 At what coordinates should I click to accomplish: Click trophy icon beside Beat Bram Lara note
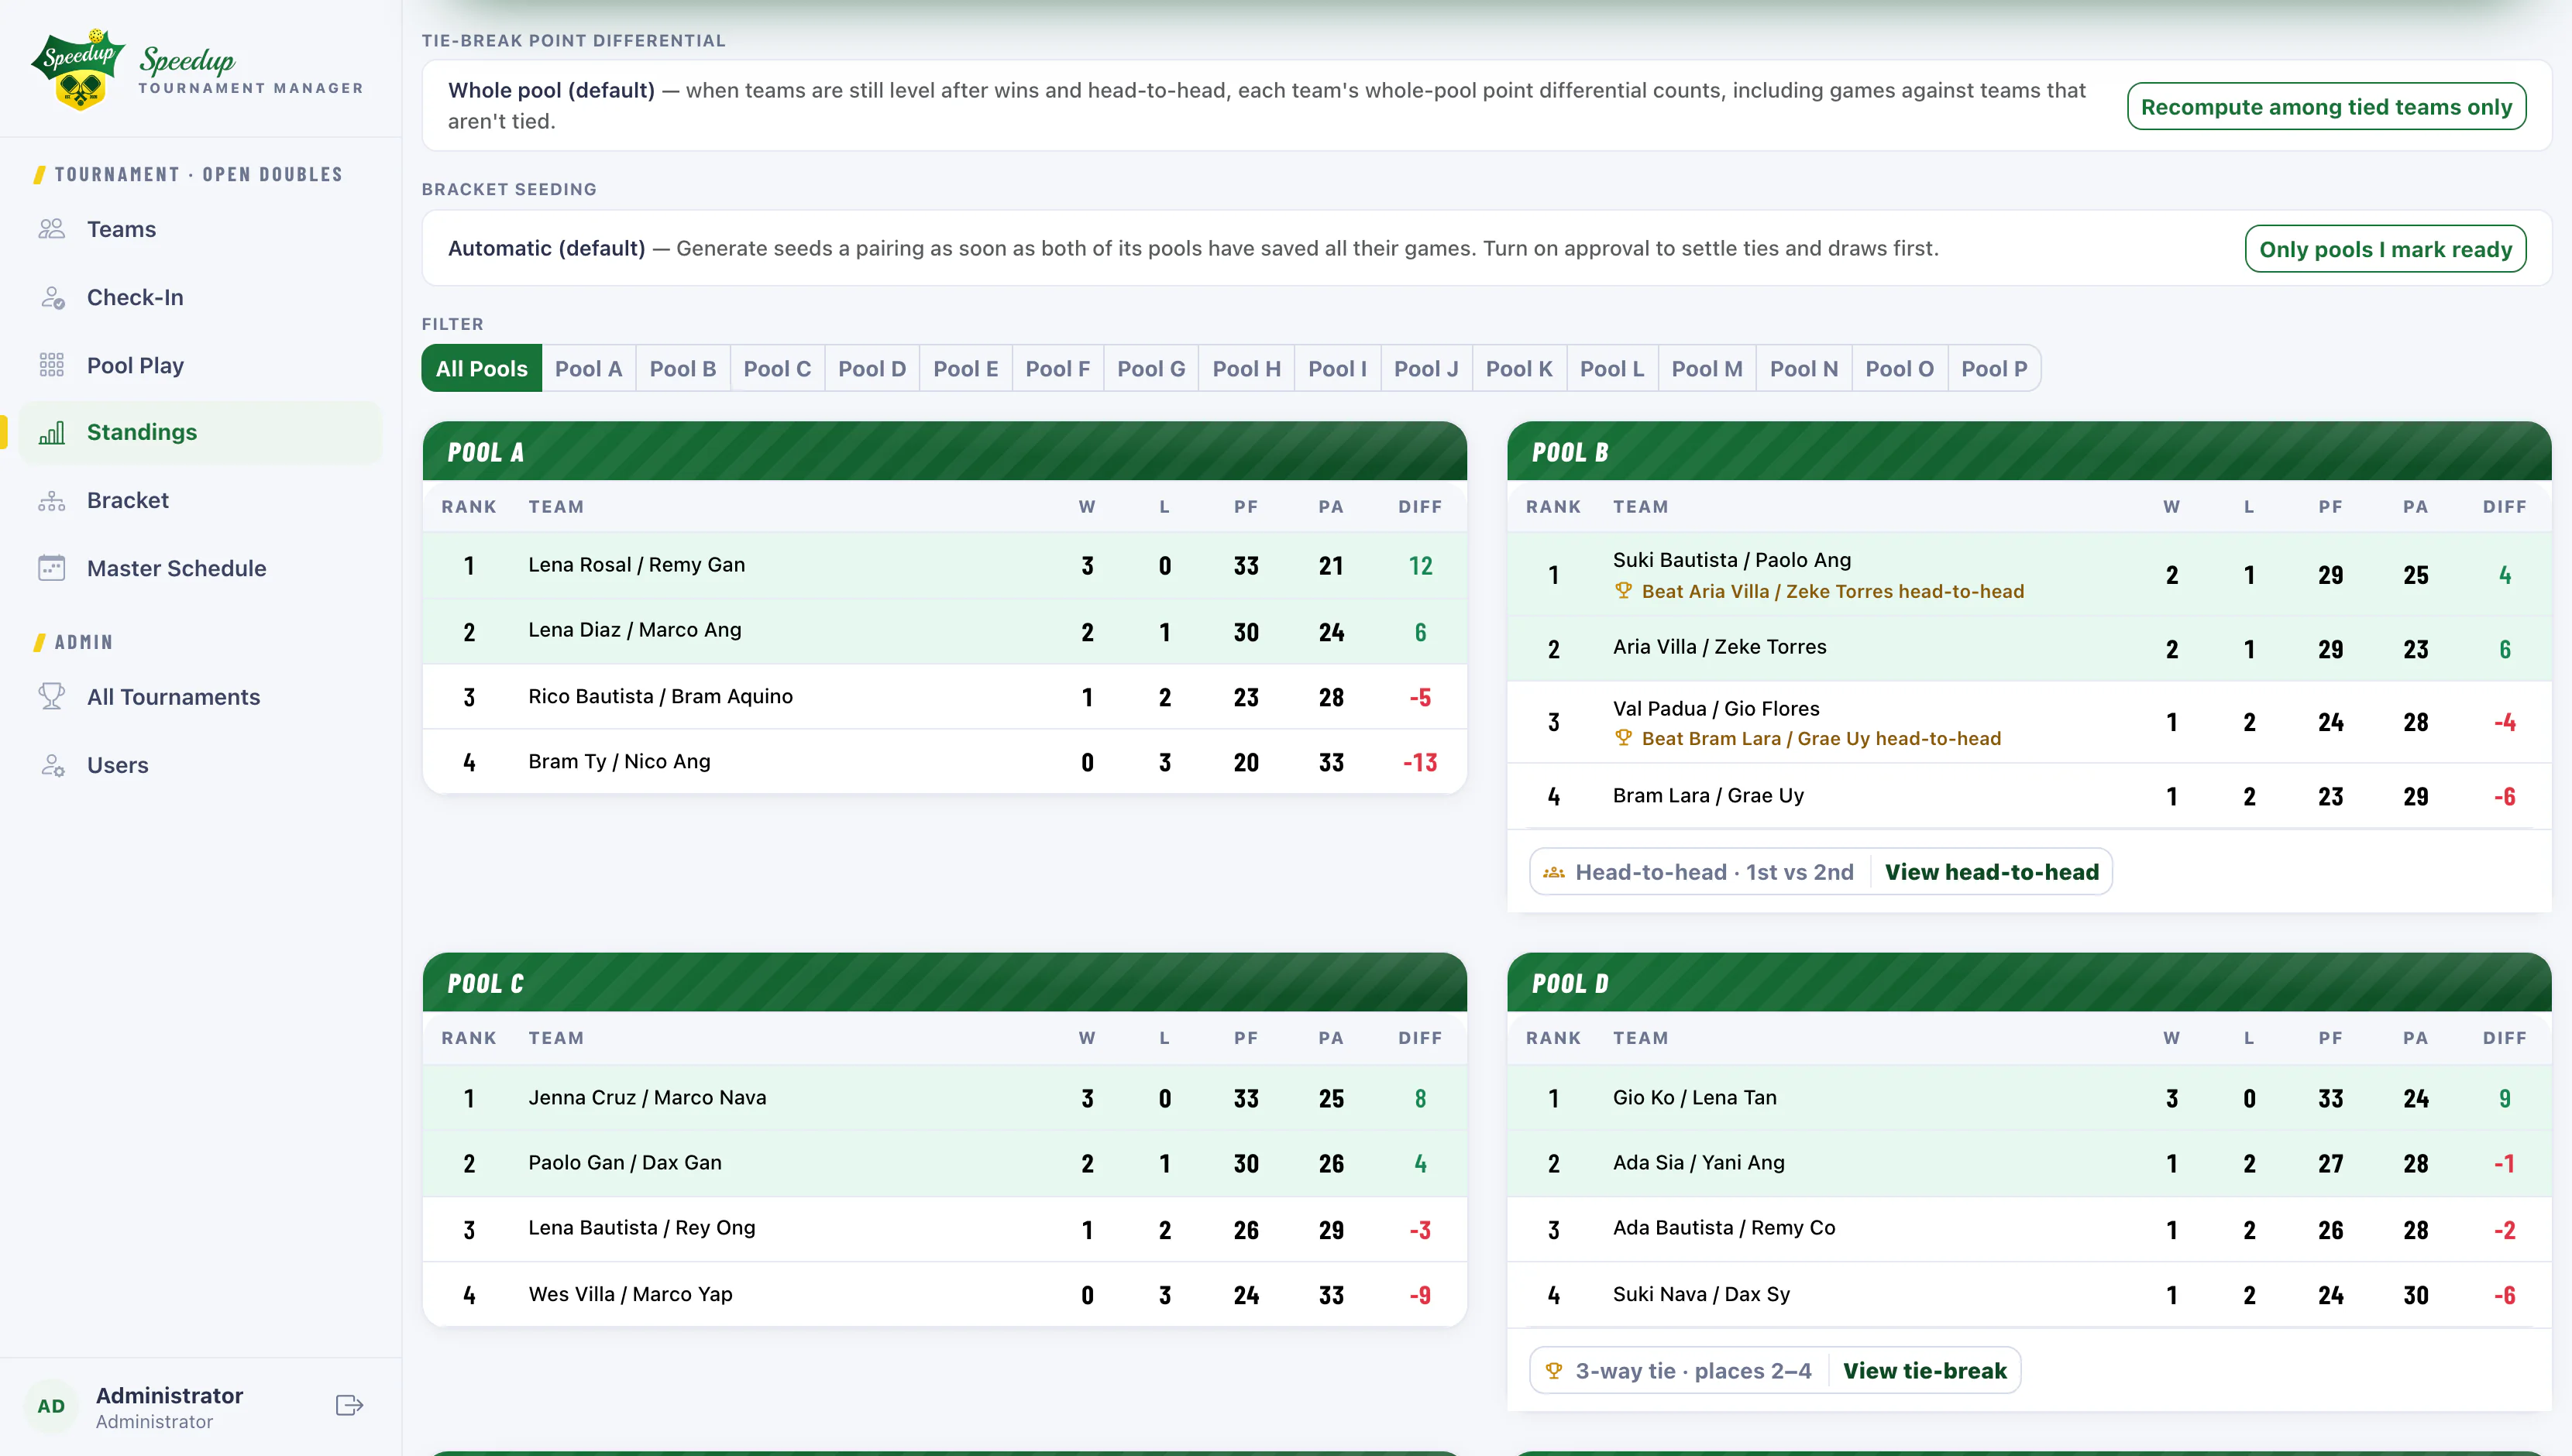(x=1623, y=738)
